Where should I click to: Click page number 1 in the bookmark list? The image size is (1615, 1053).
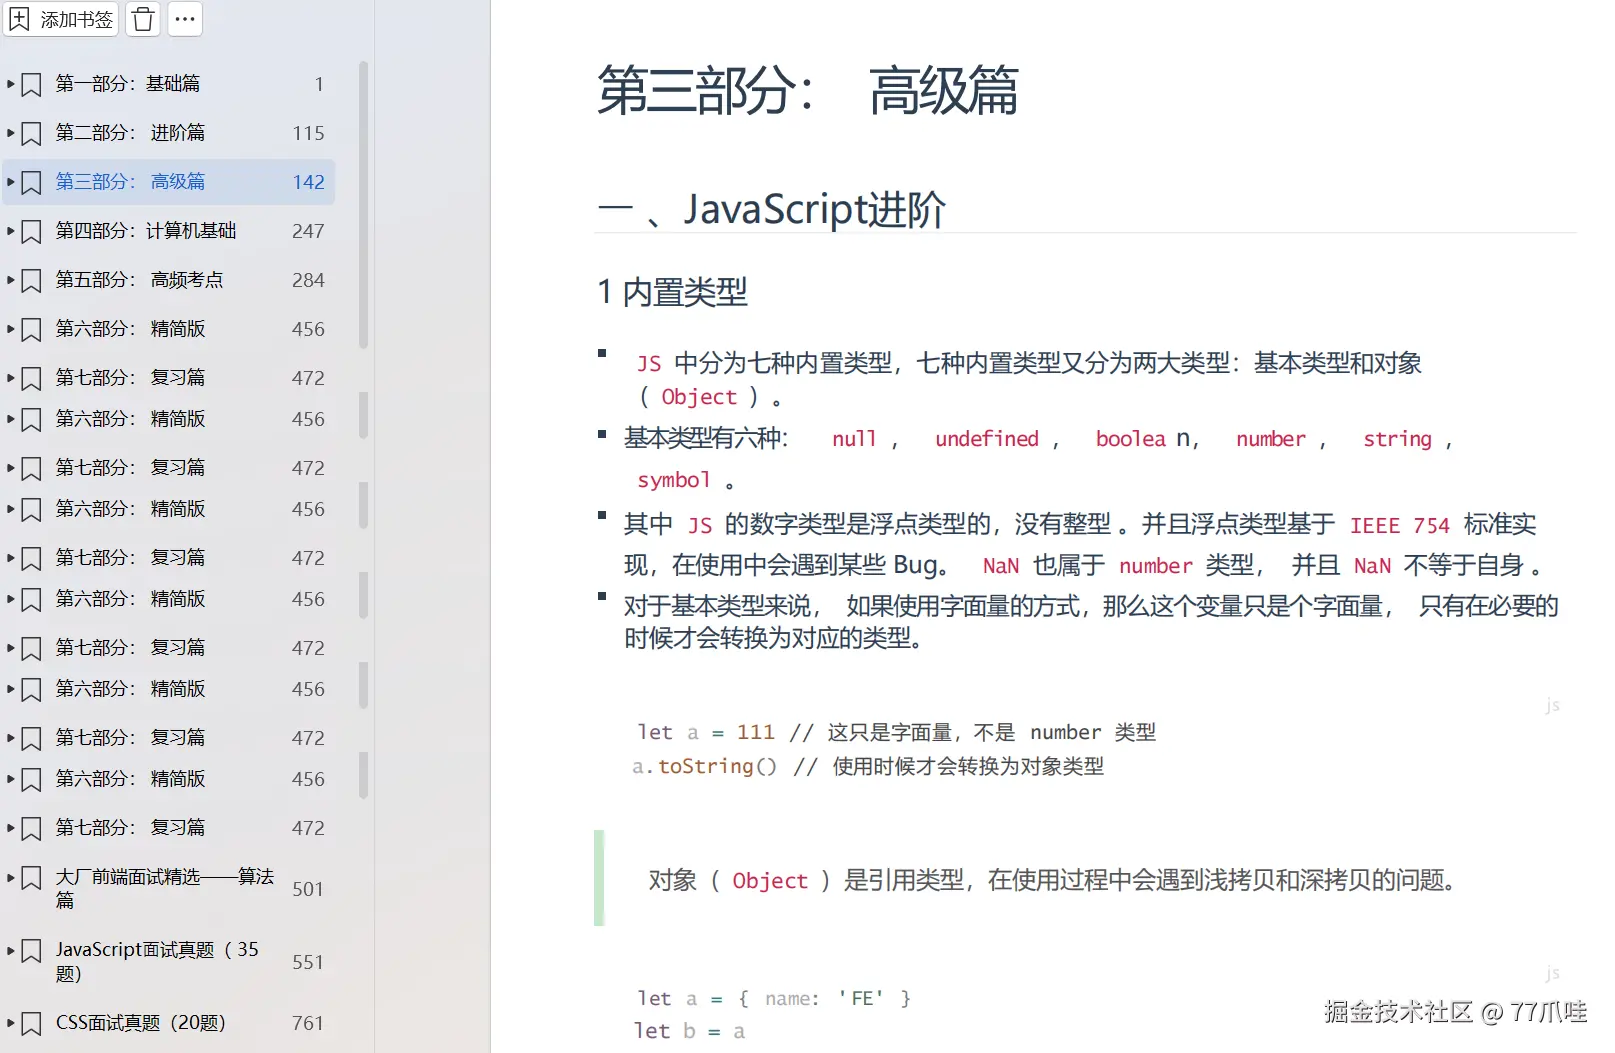click(319, 84)
